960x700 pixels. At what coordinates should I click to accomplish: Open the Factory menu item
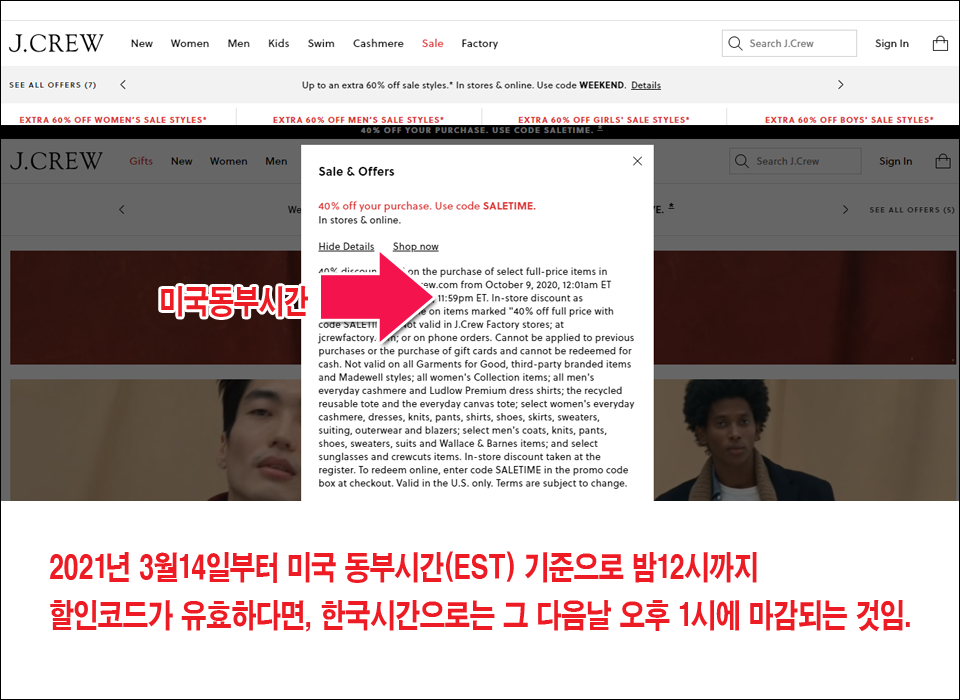[479, 43]
